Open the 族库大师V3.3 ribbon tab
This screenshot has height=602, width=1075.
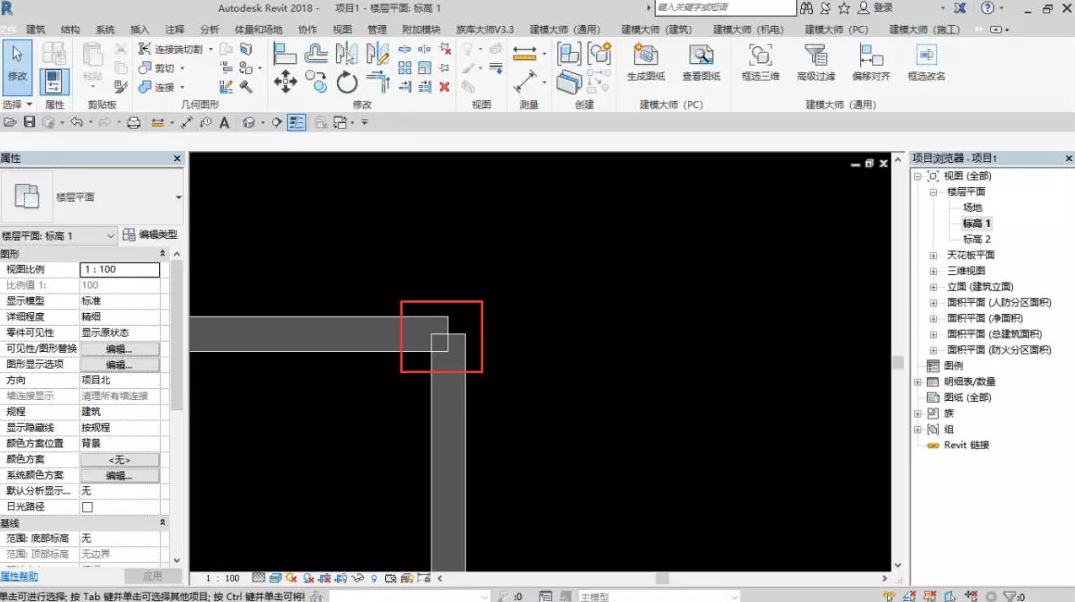coord(485,29)
